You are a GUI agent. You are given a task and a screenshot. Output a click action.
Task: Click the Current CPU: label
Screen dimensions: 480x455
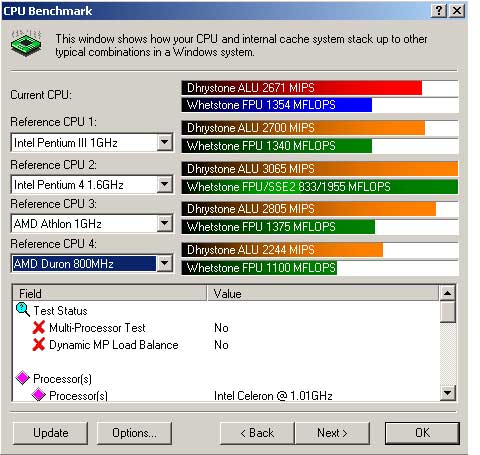[x=41, y=95]
